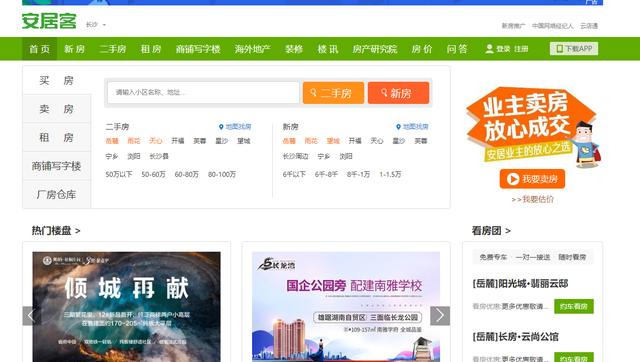Select the 50万以下 price filter link
This screenshot has height=362, width=640.
click(x=119, y=174)
